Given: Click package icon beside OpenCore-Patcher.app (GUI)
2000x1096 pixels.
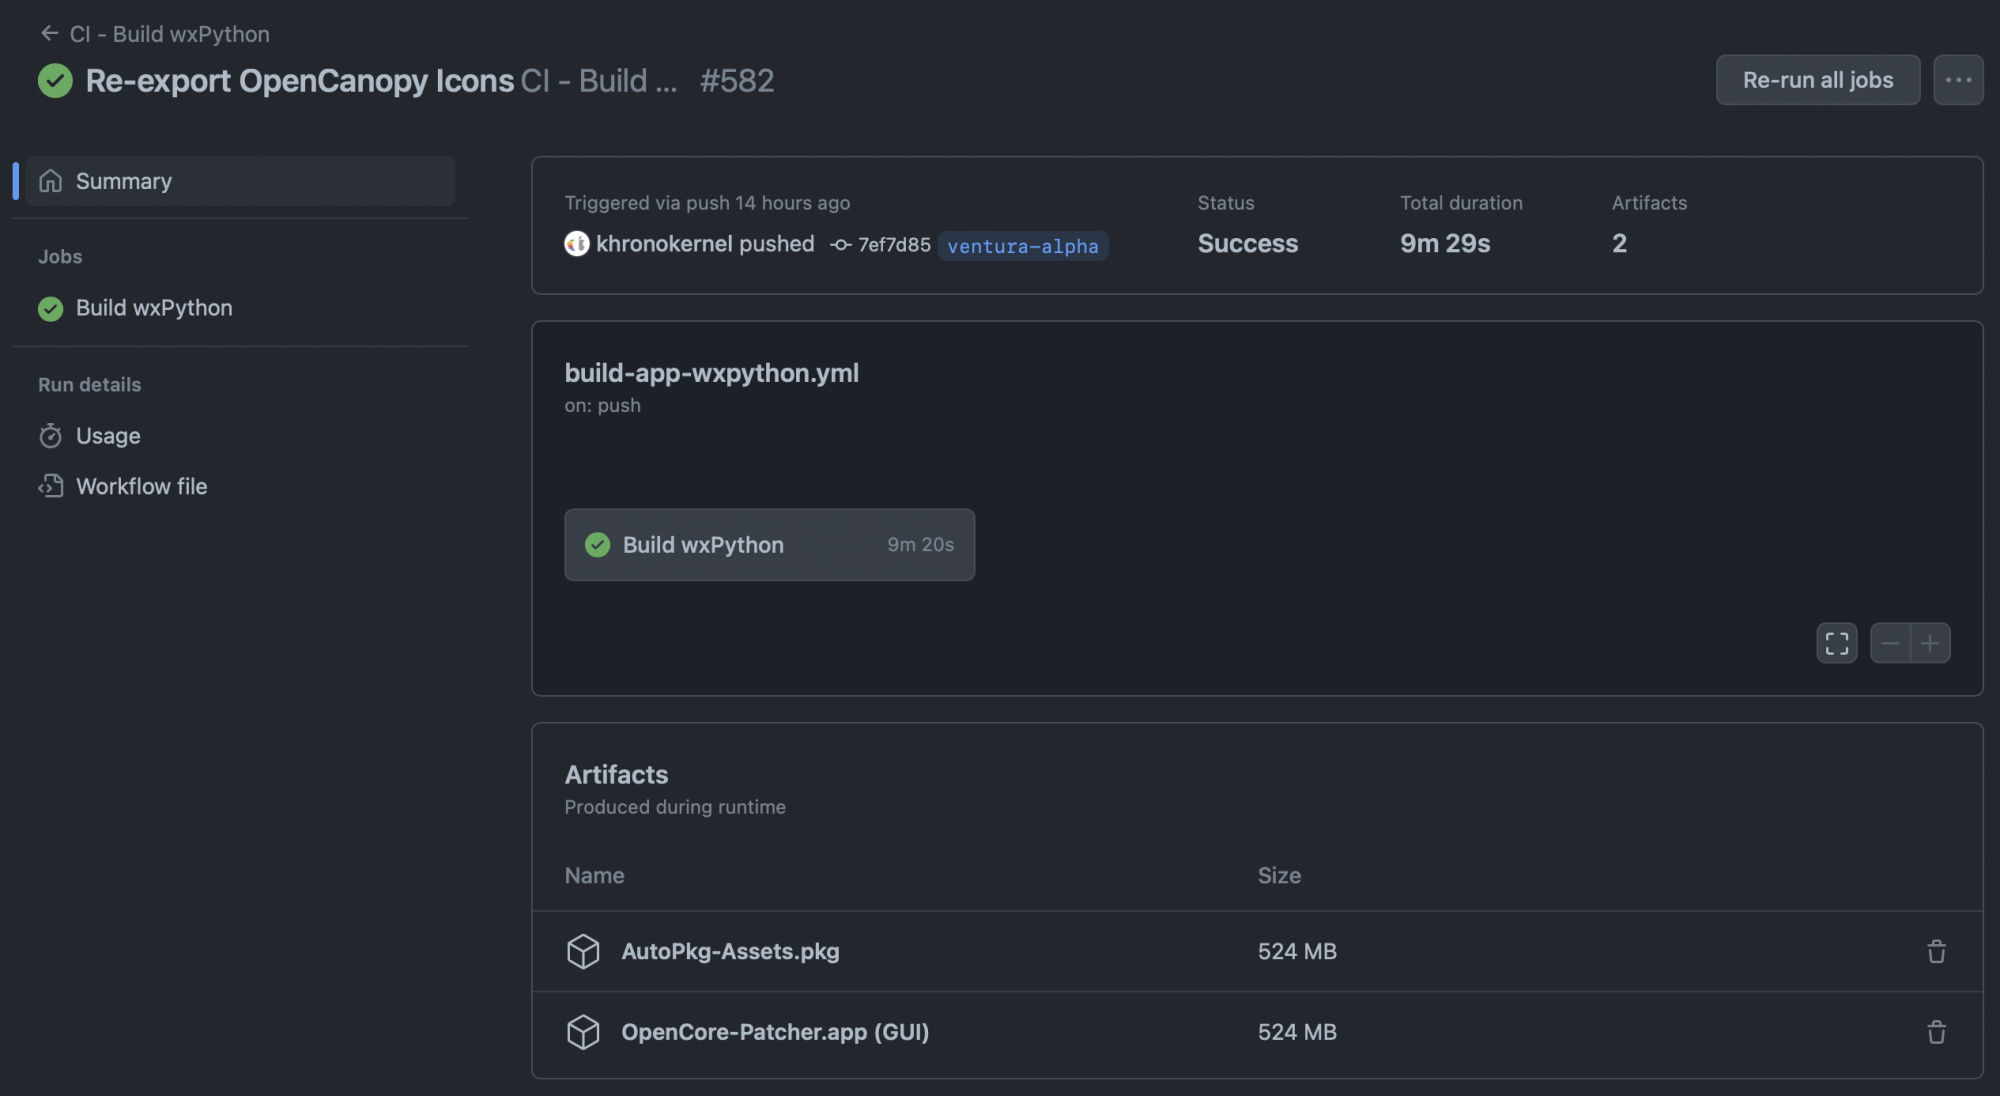Looking at the screenshot, I should coord(583,1032).
